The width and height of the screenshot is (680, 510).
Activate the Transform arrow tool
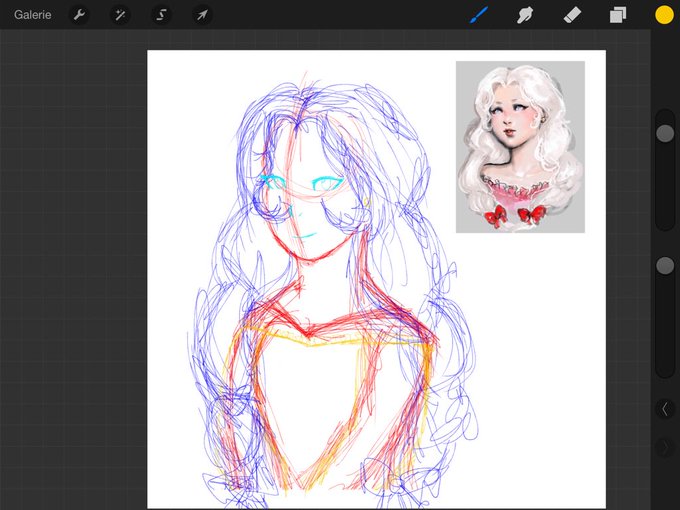click(202, 15)
